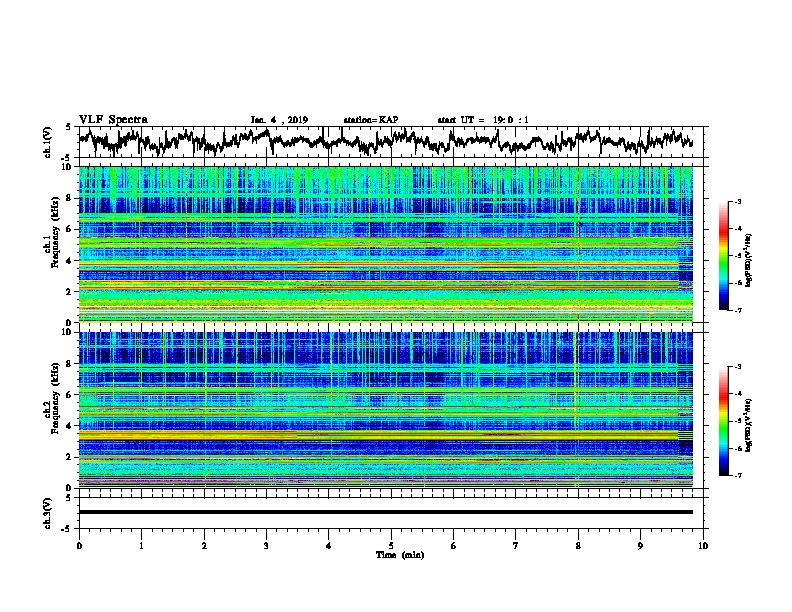792x612 pixels.
Task: Click the "-3" label on ch.1 colorbar
Action: pos(738,202)
